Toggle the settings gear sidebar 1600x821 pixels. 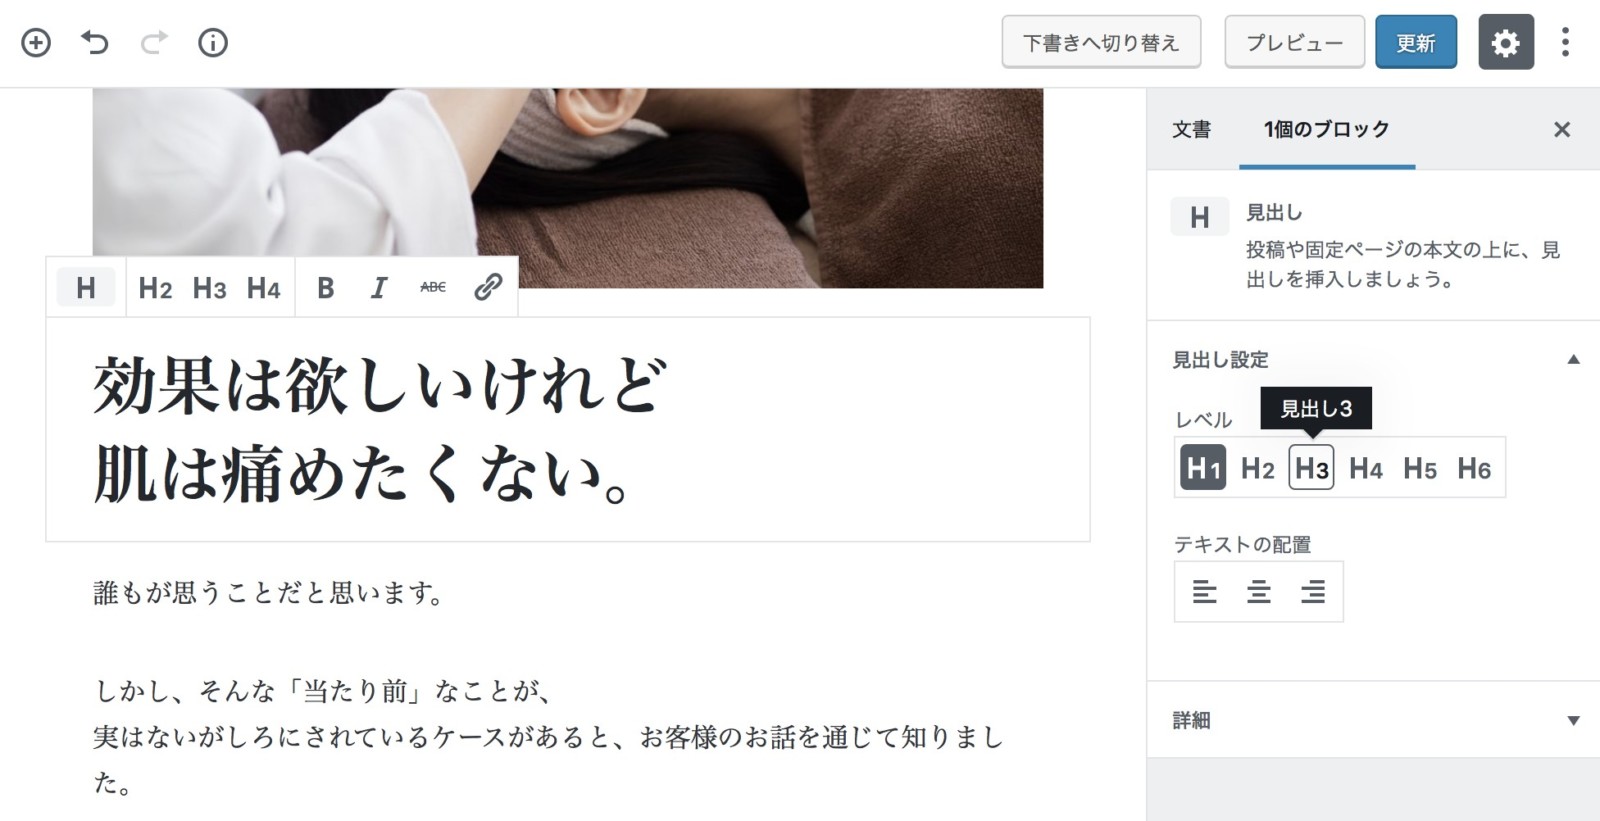click(x=1506, y=42)
